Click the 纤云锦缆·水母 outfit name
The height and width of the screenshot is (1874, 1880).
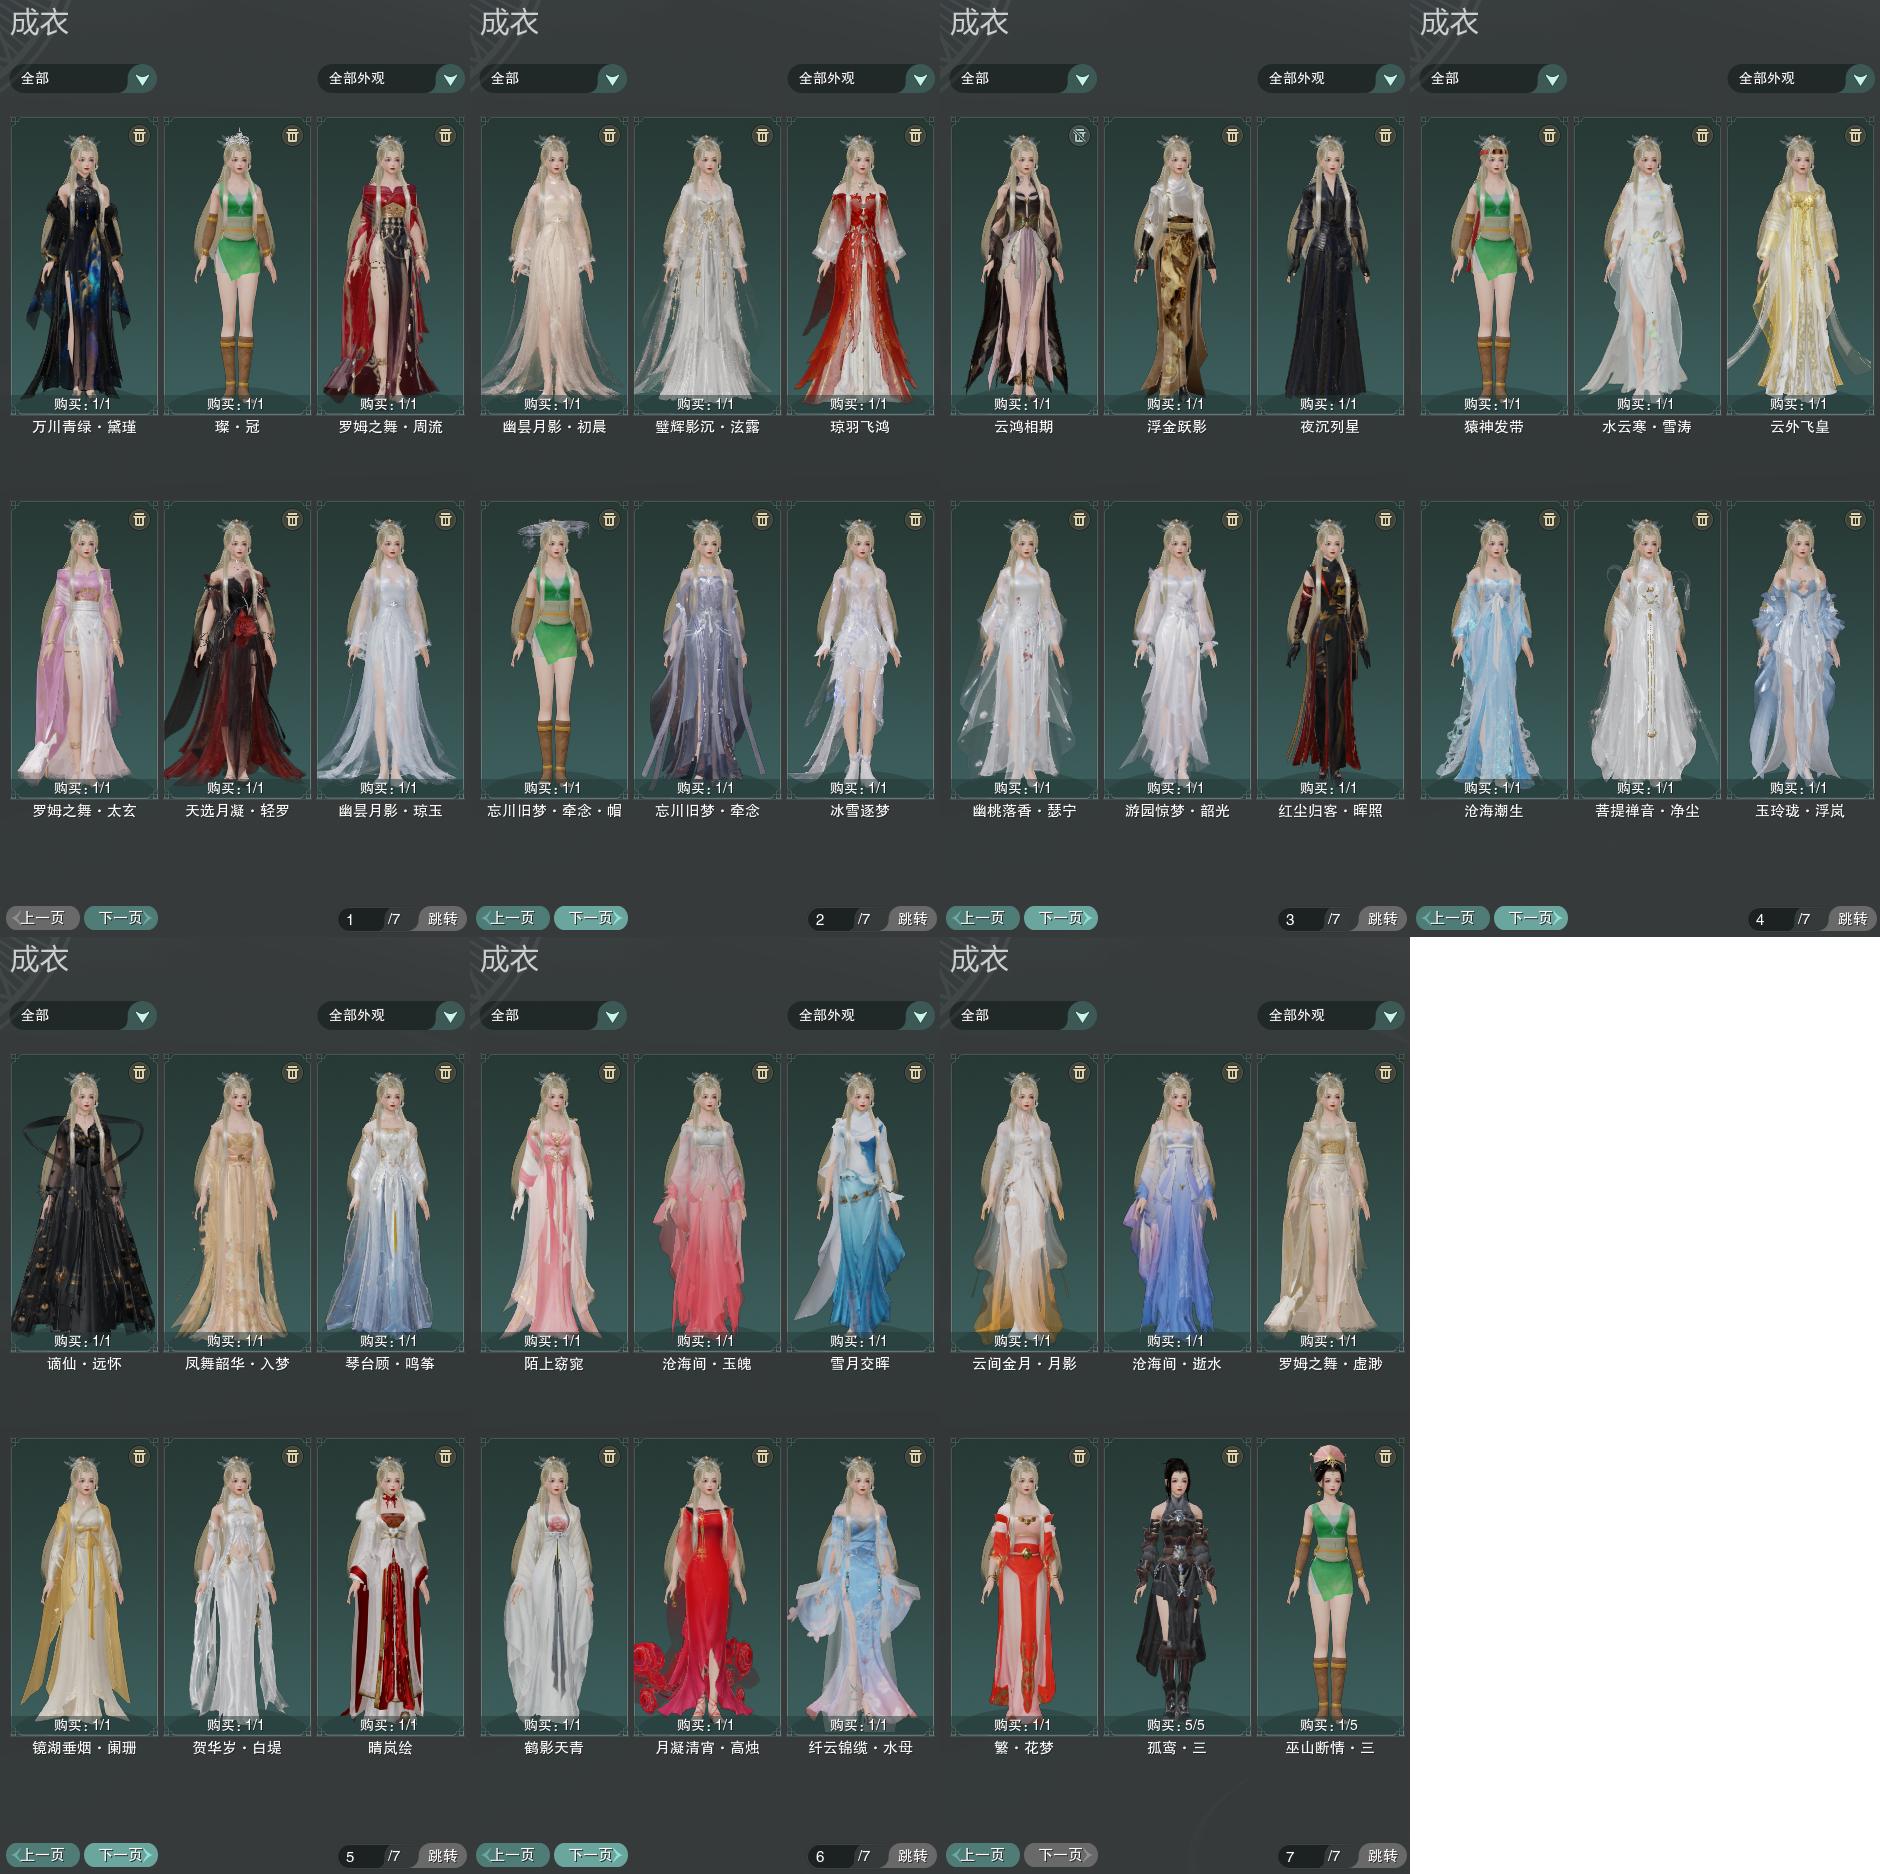coord(860,1748)
